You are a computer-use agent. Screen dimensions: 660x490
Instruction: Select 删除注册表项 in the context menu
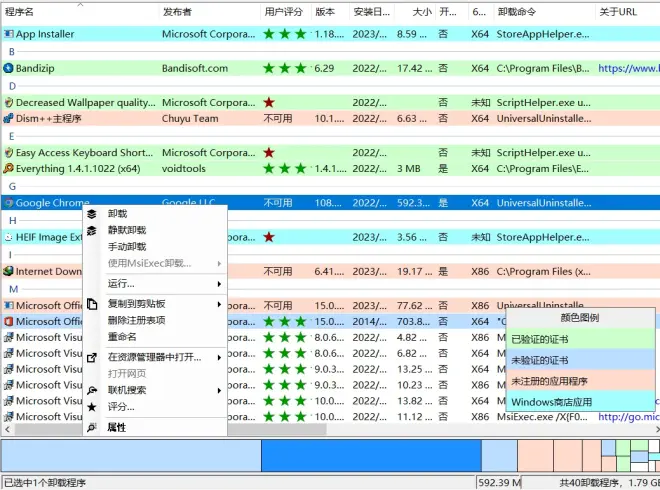136,320
